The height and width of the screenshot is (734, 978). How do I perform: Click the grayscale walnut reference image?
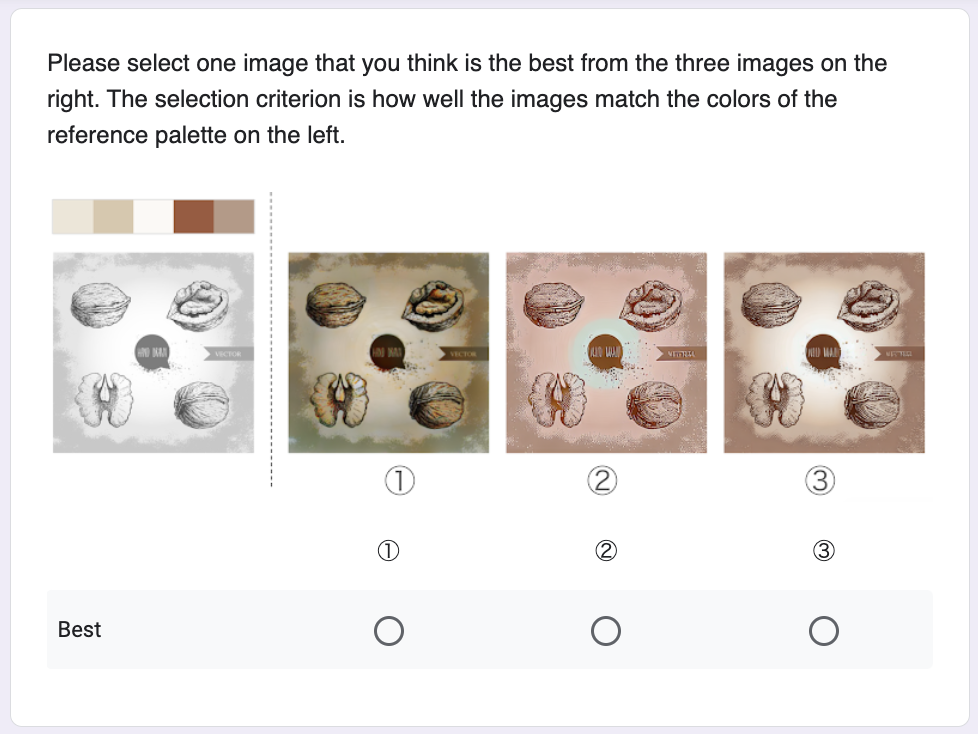point(153,352)
